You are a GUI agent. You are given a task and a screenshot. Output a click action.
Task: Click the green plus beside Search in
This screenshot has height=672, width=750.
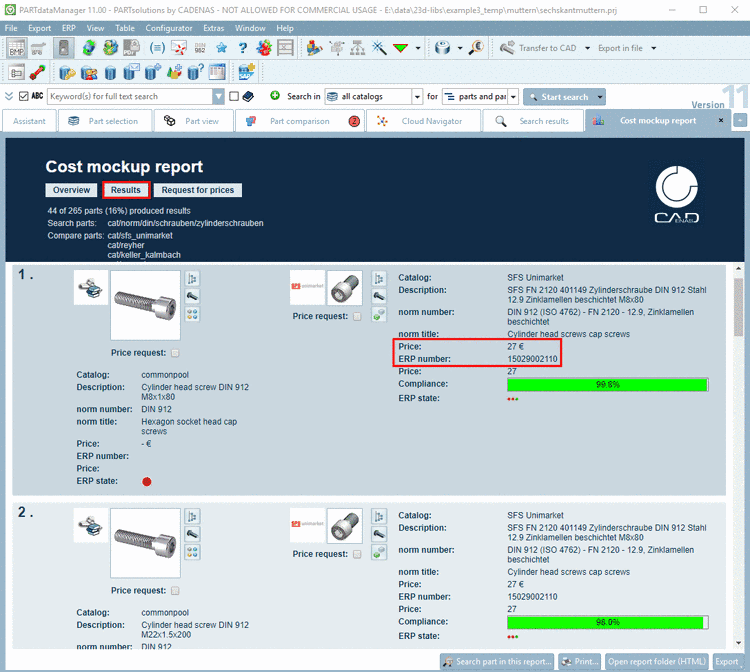[x=275, y=96]
